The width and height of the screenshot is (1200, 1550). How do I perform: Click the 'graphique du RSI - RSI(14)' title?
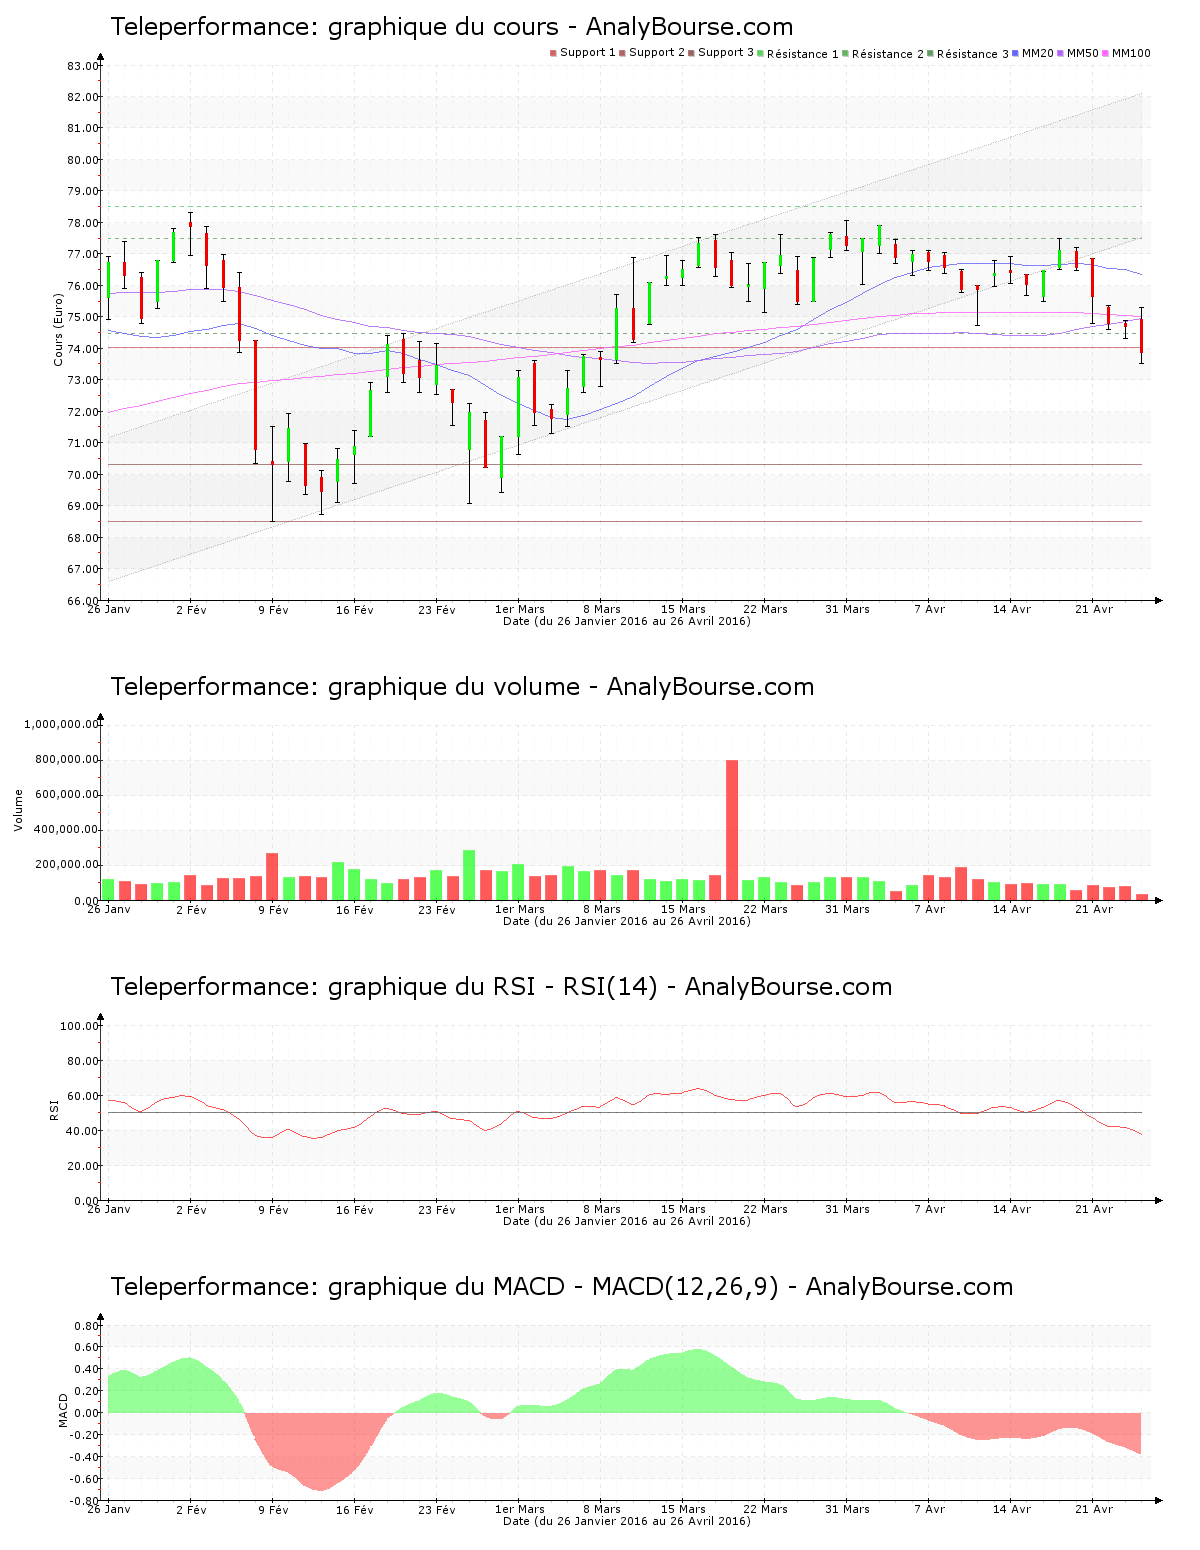(501, 987)
